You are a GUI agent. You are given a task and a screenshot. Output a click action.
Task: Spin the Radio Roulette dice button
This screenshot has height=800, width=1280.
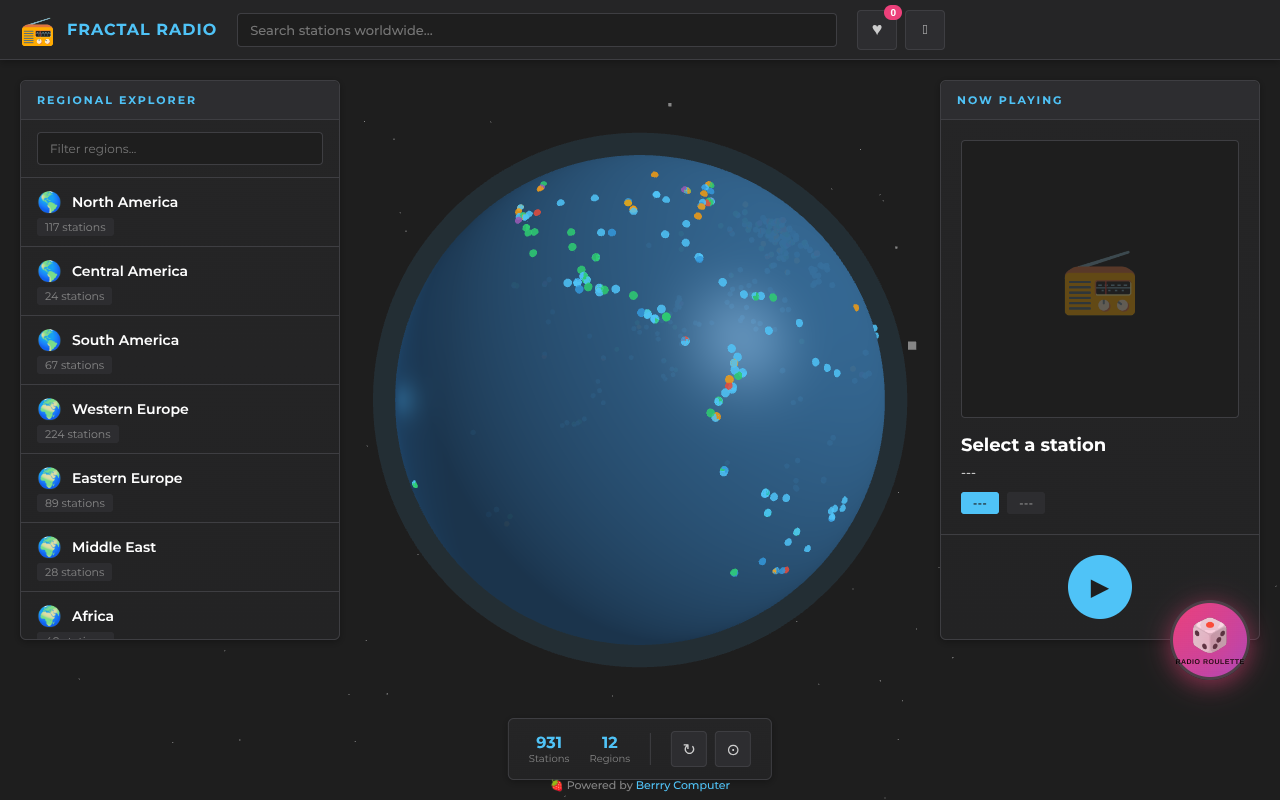click(1210, 639)
